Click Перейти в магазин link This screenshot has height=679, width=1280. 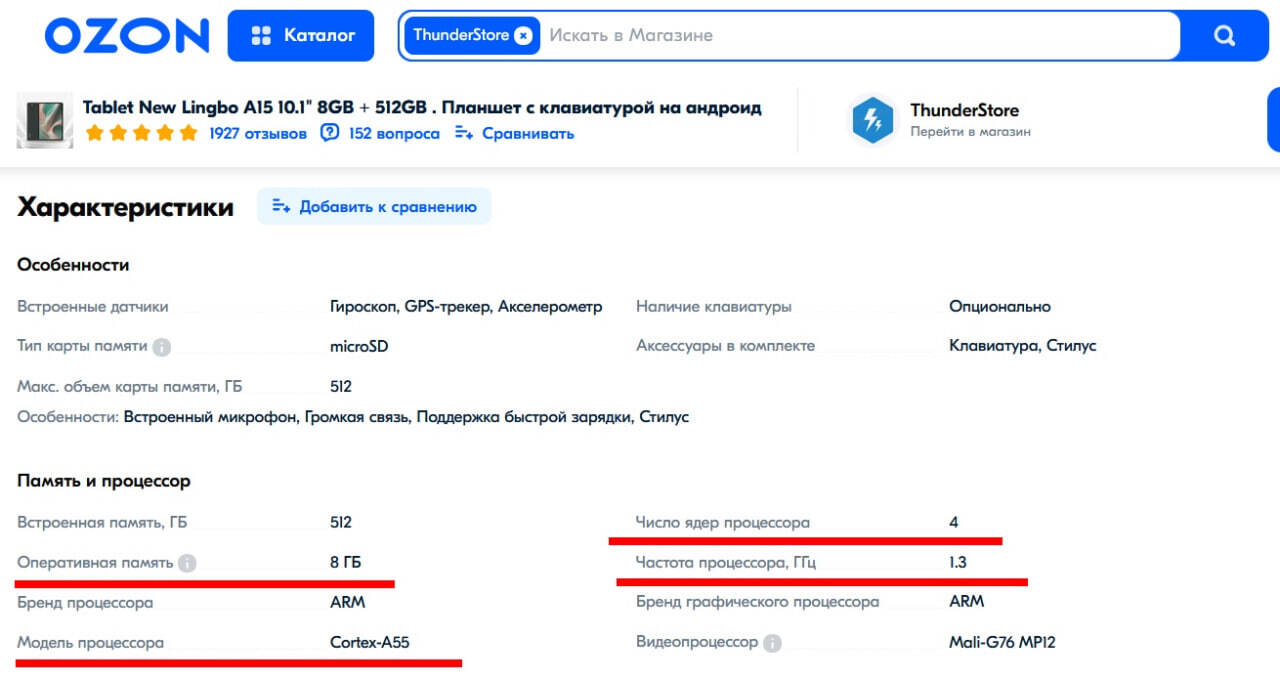[970, 132]
